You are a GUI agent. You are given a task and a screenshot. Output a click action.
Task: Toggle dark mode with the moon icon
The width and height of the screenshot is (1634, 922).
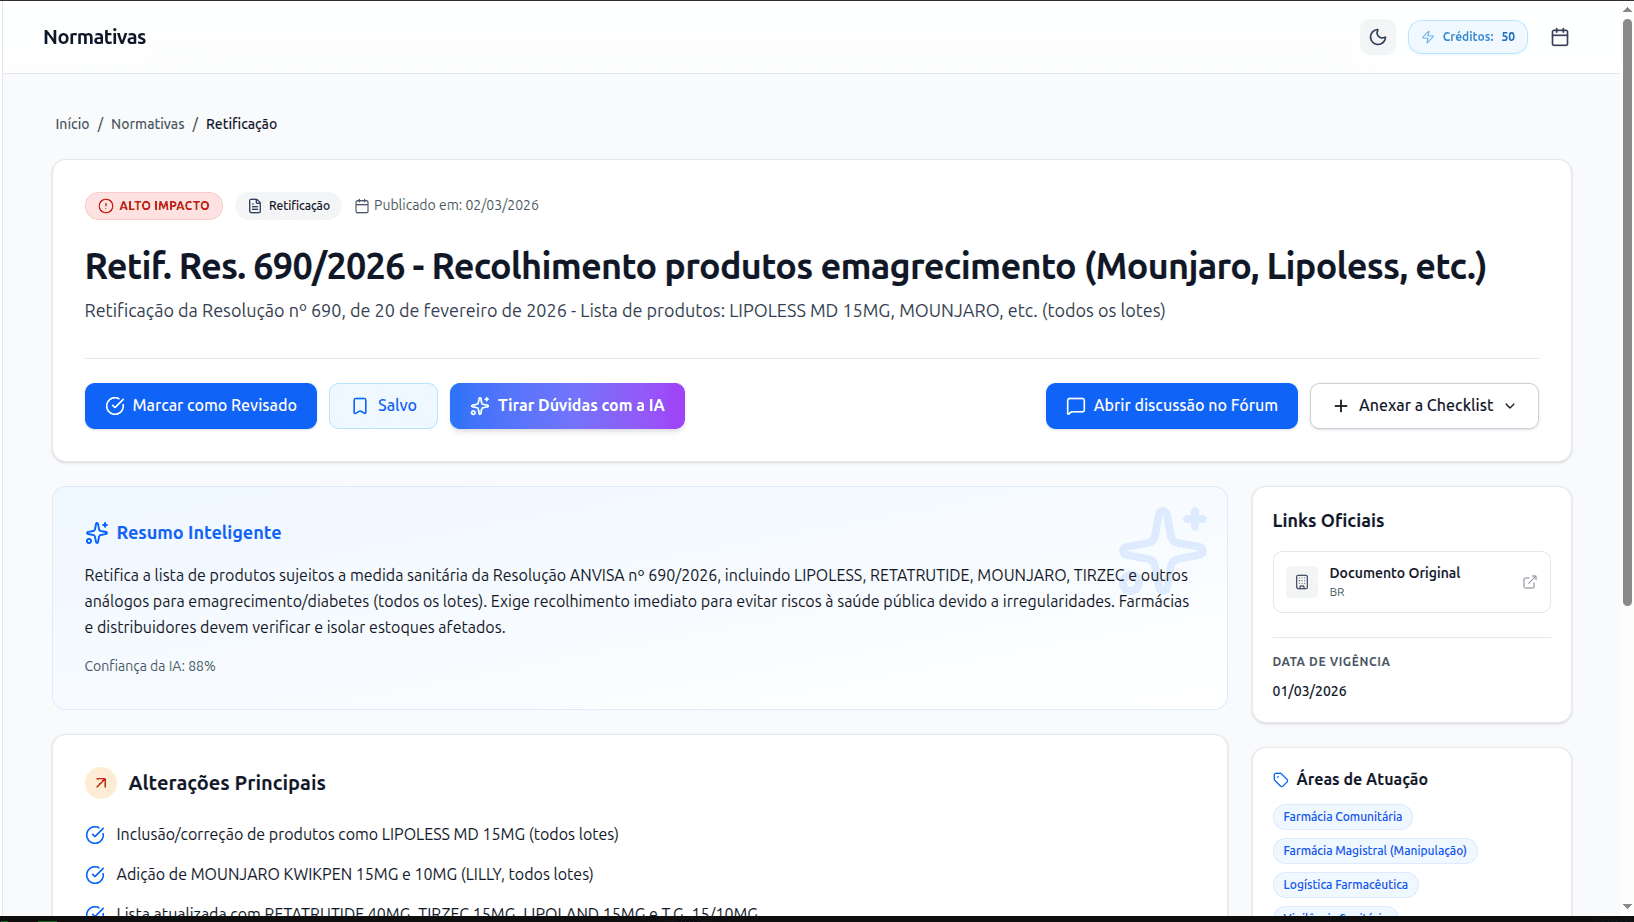click(x=1377, y=37)
